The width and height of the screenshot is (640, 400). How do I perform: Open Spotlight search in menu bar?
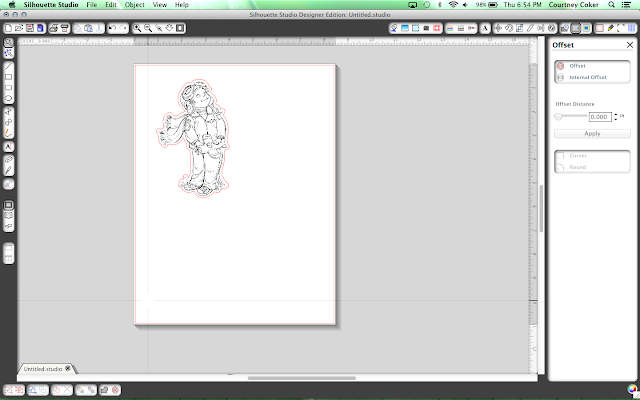(611, 5)
